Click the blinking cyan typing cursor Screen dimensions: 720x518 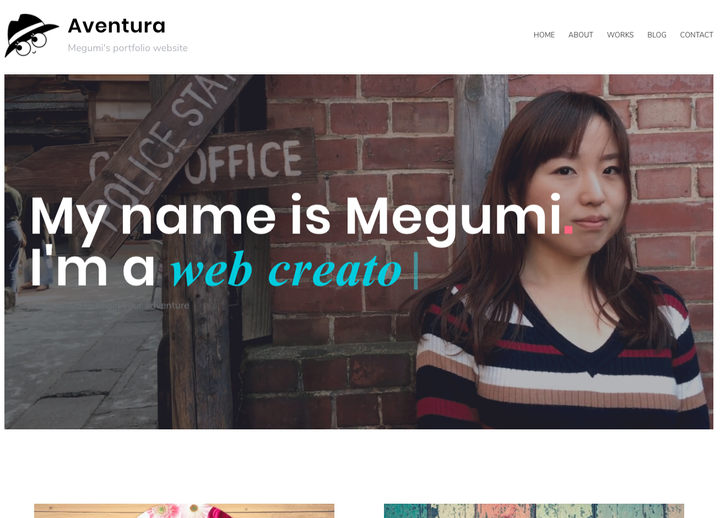click(x=416, y=270)
